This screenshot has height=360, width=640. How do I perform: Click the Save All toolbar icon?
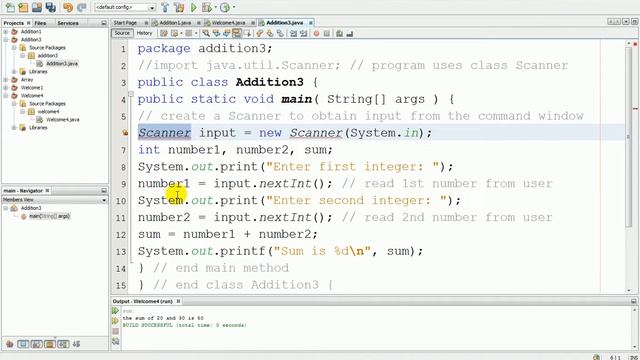[51, 7]
